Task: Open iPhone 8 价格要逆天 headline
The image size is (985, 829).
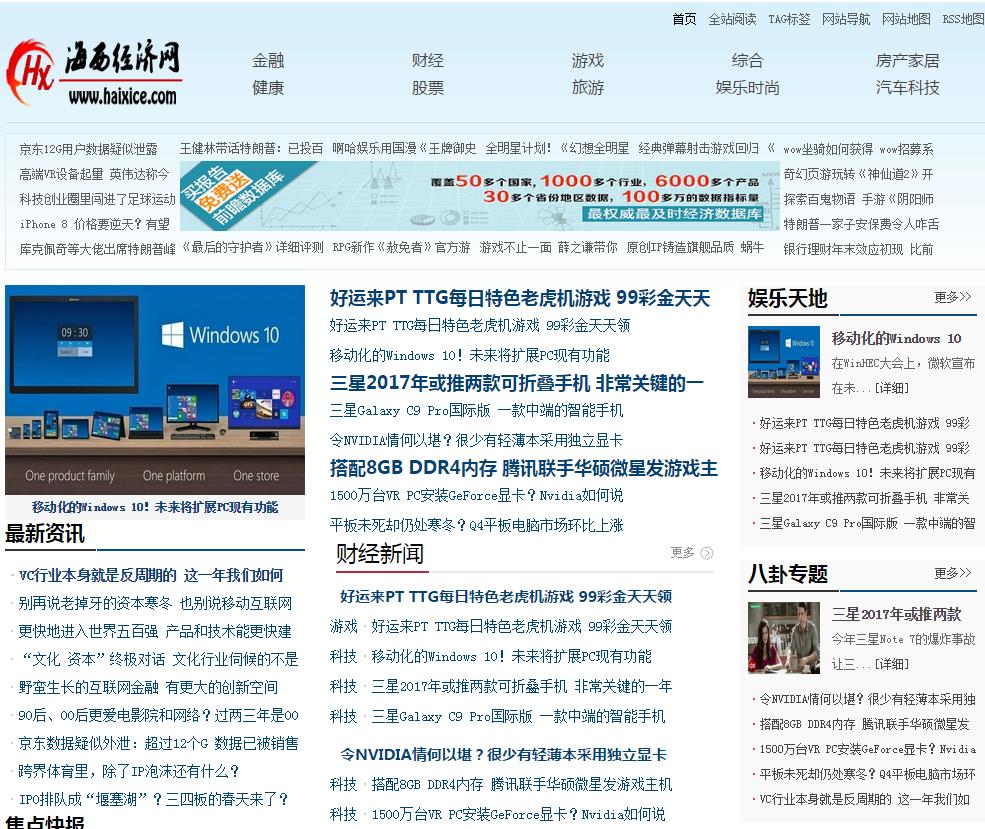Action: pyautogui.click(x=94, y=224)
